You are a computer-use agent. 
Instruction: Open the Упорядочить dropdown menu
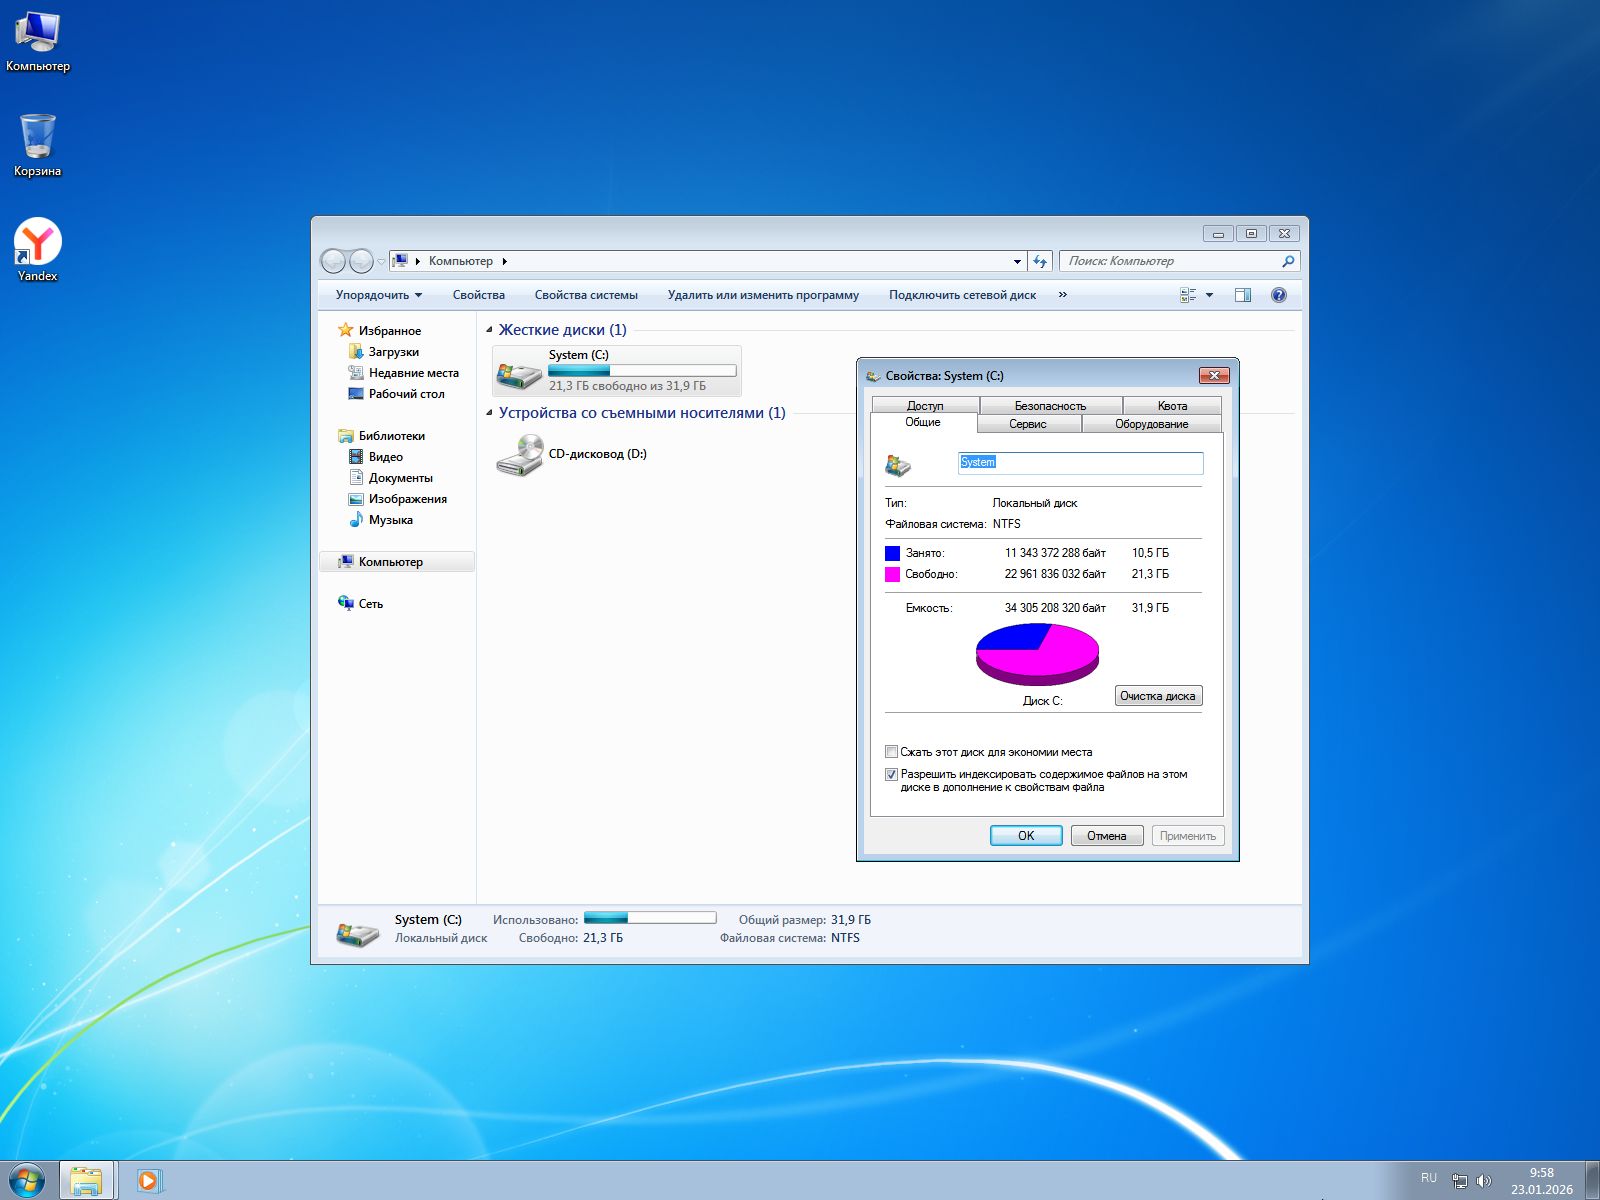coord(378,294)
